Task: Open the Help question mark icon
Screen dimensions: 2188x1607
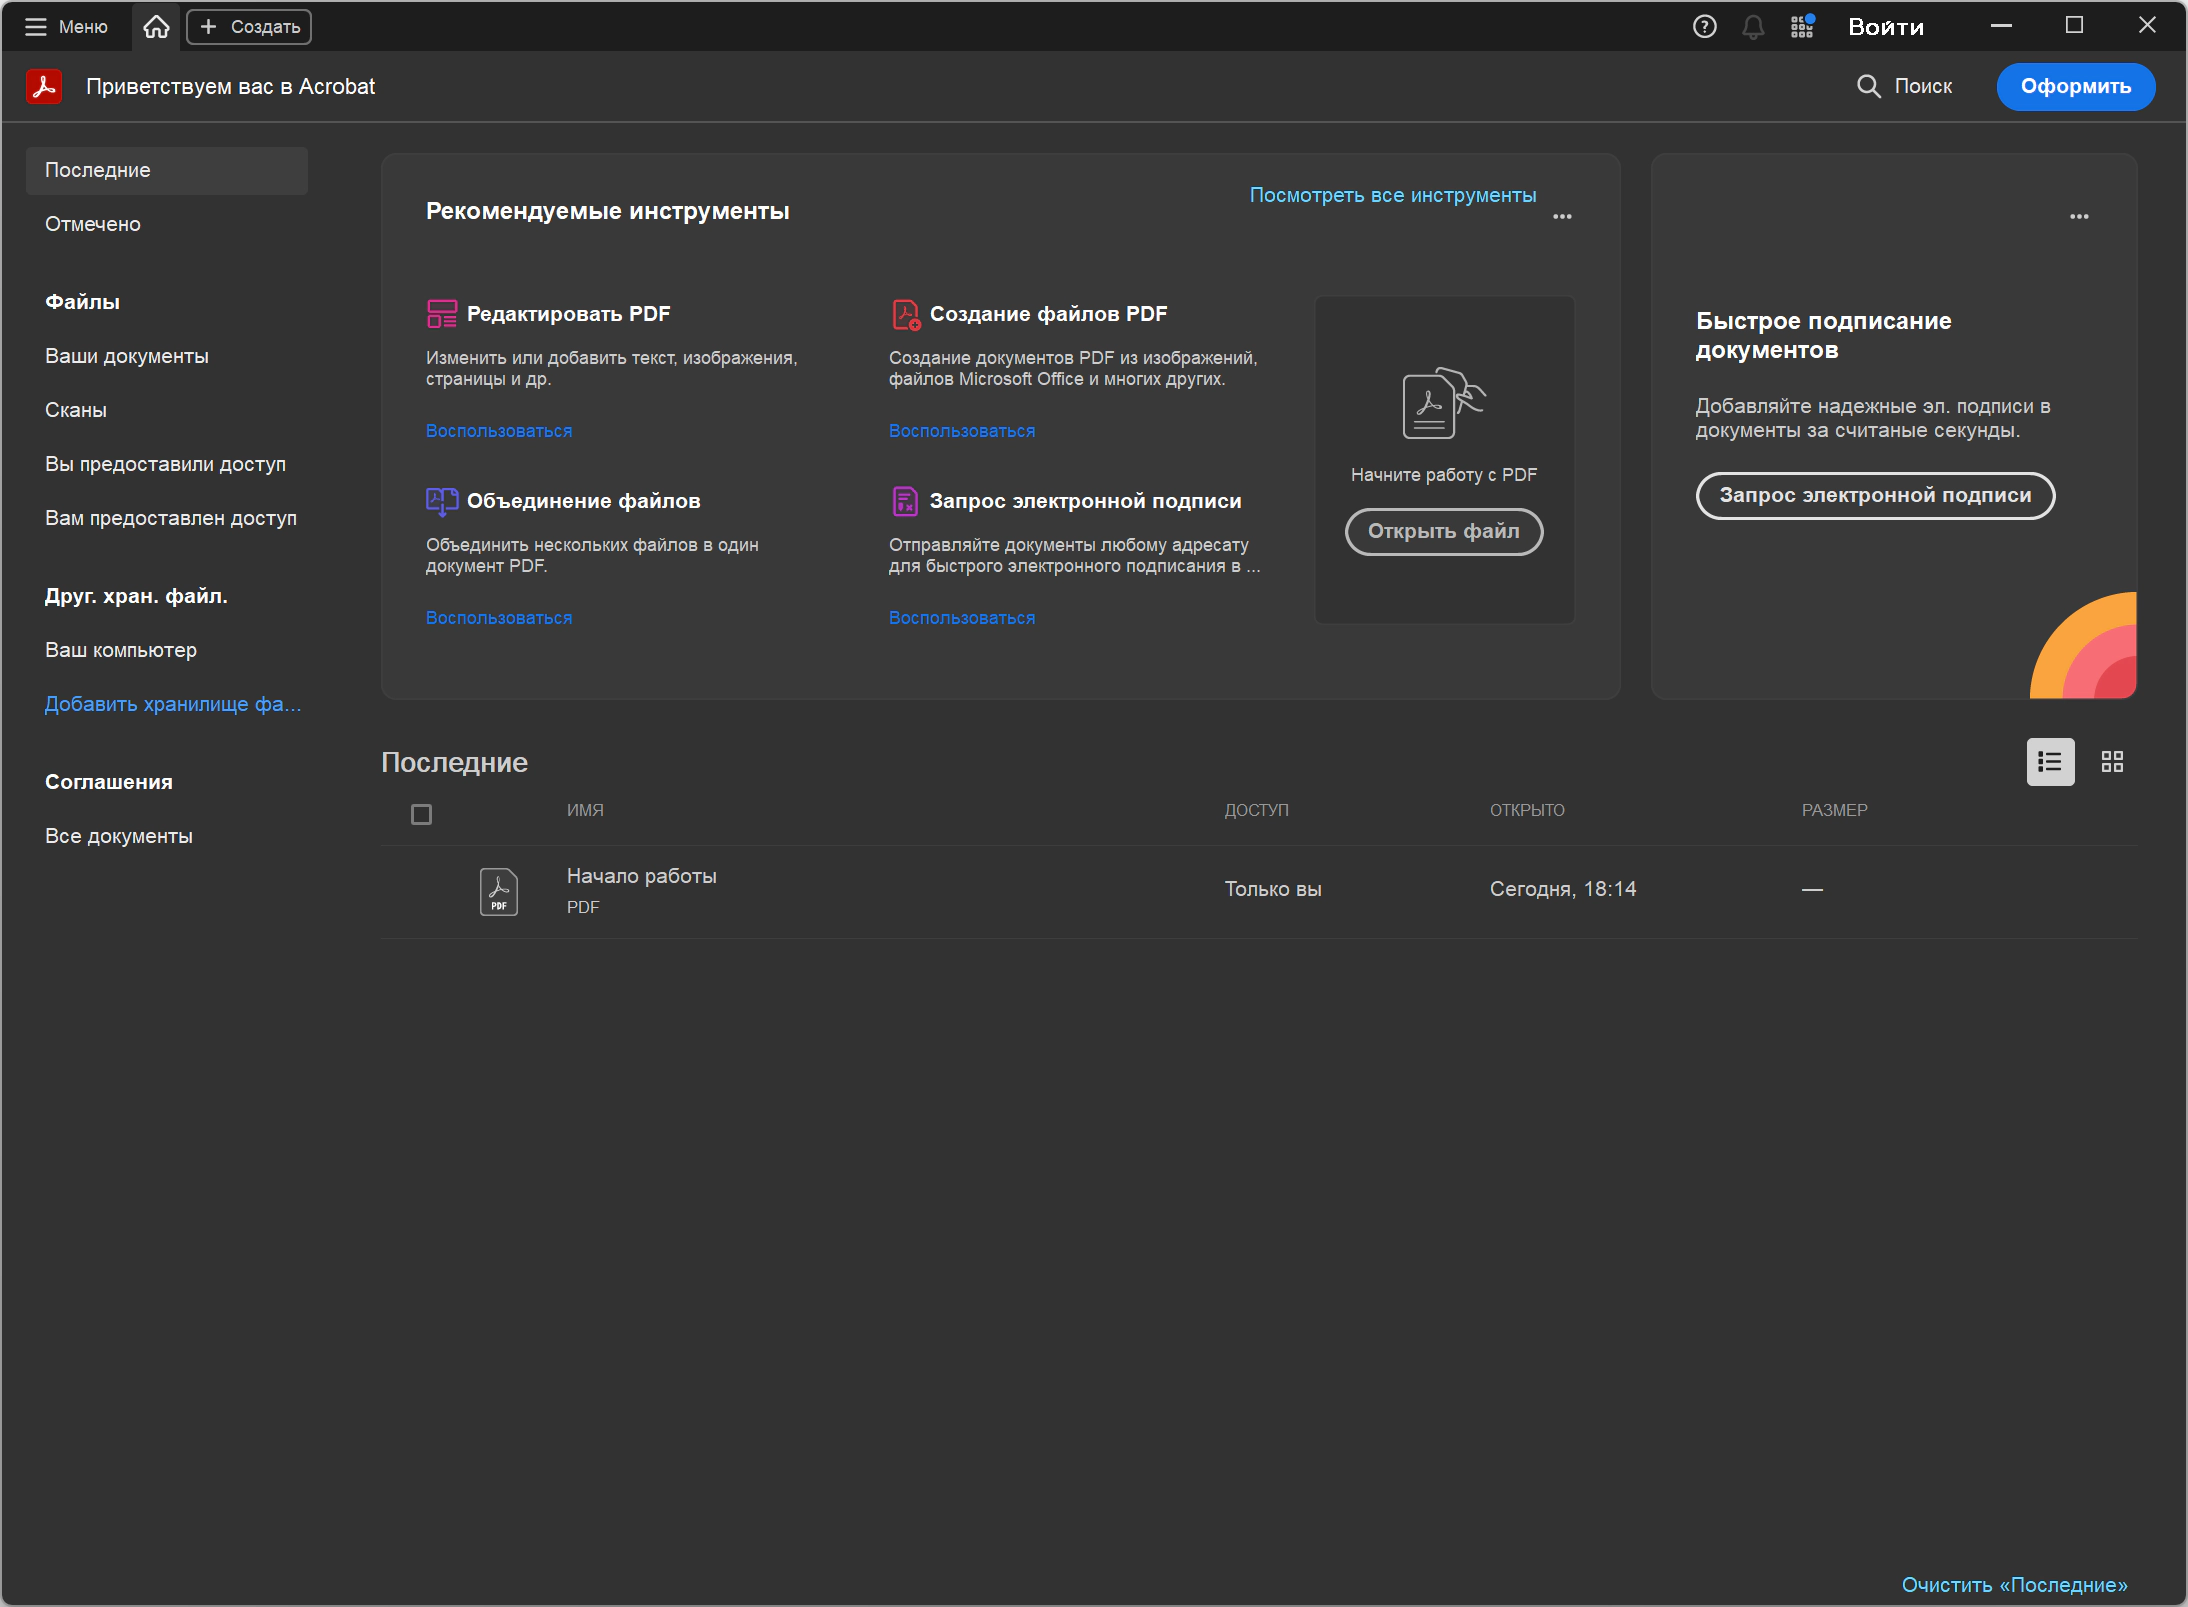Action: (1704, 27)
